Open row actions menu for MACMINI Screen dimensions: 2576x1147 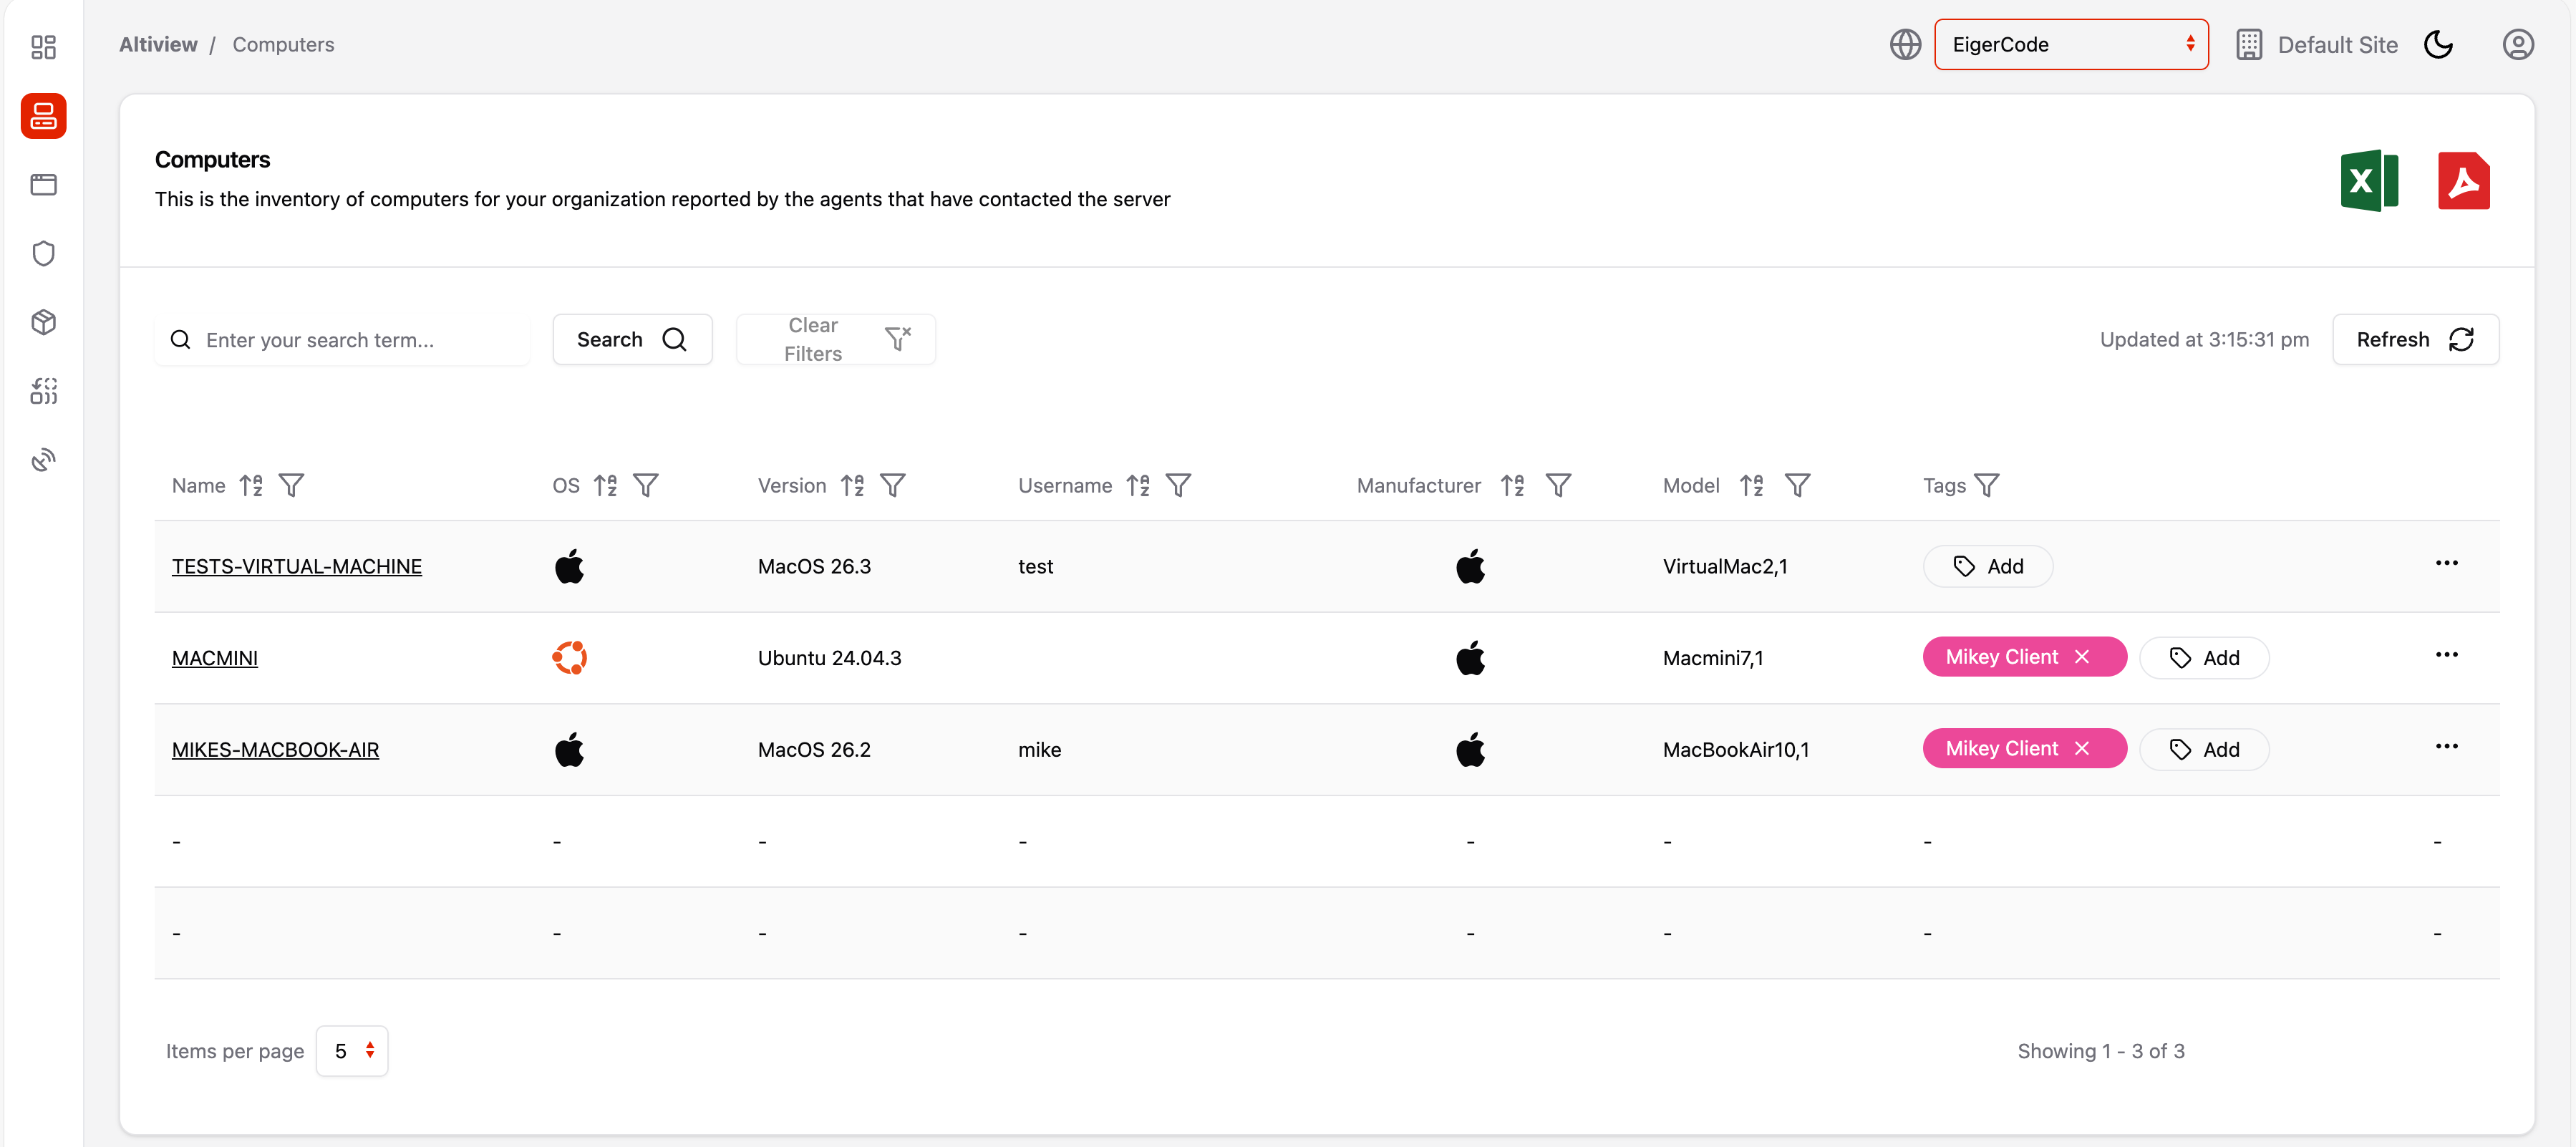(x=2446, y=655)
